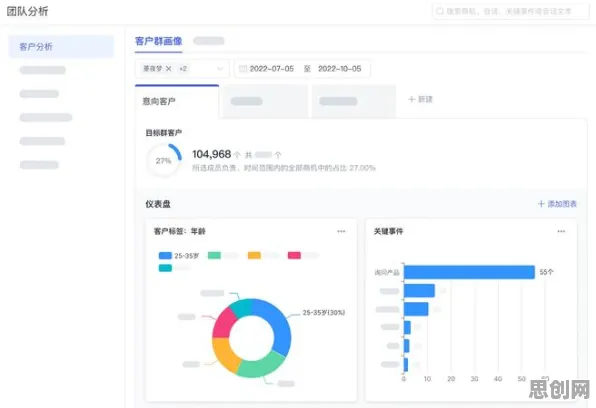
Task: Click the 25-35岁(30%) chart label
Action: 323,313
